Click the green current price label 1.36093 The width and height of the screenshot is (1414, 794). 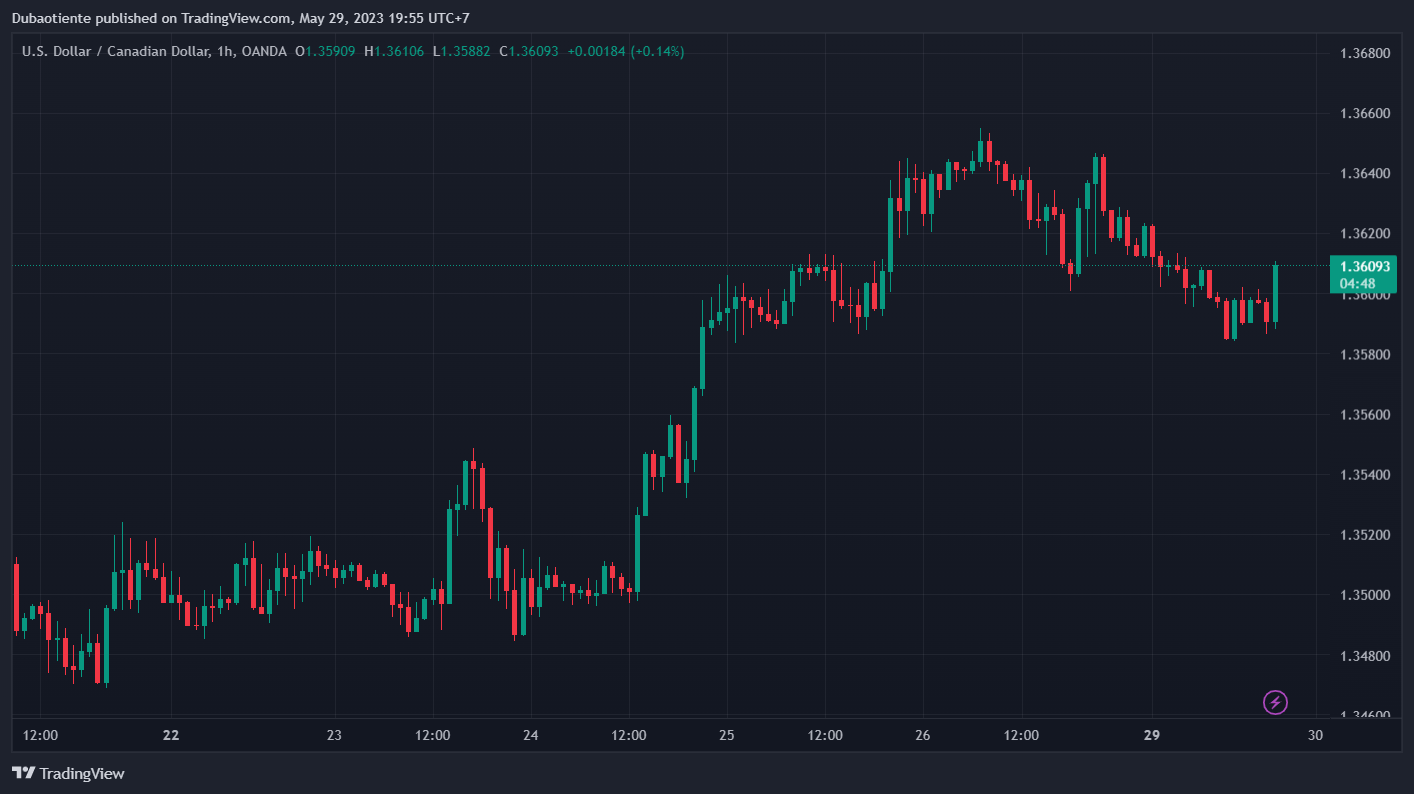pos(1365,266)
